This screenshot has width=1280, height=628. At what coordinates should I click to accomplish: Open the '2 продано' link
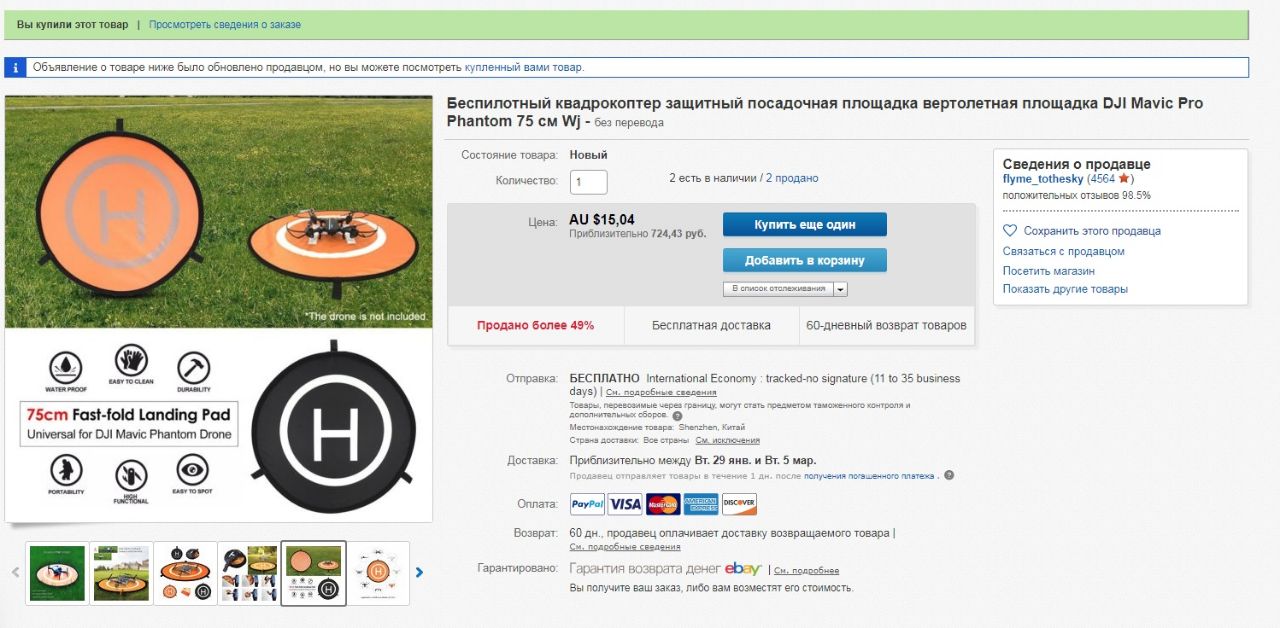point(792,178)
